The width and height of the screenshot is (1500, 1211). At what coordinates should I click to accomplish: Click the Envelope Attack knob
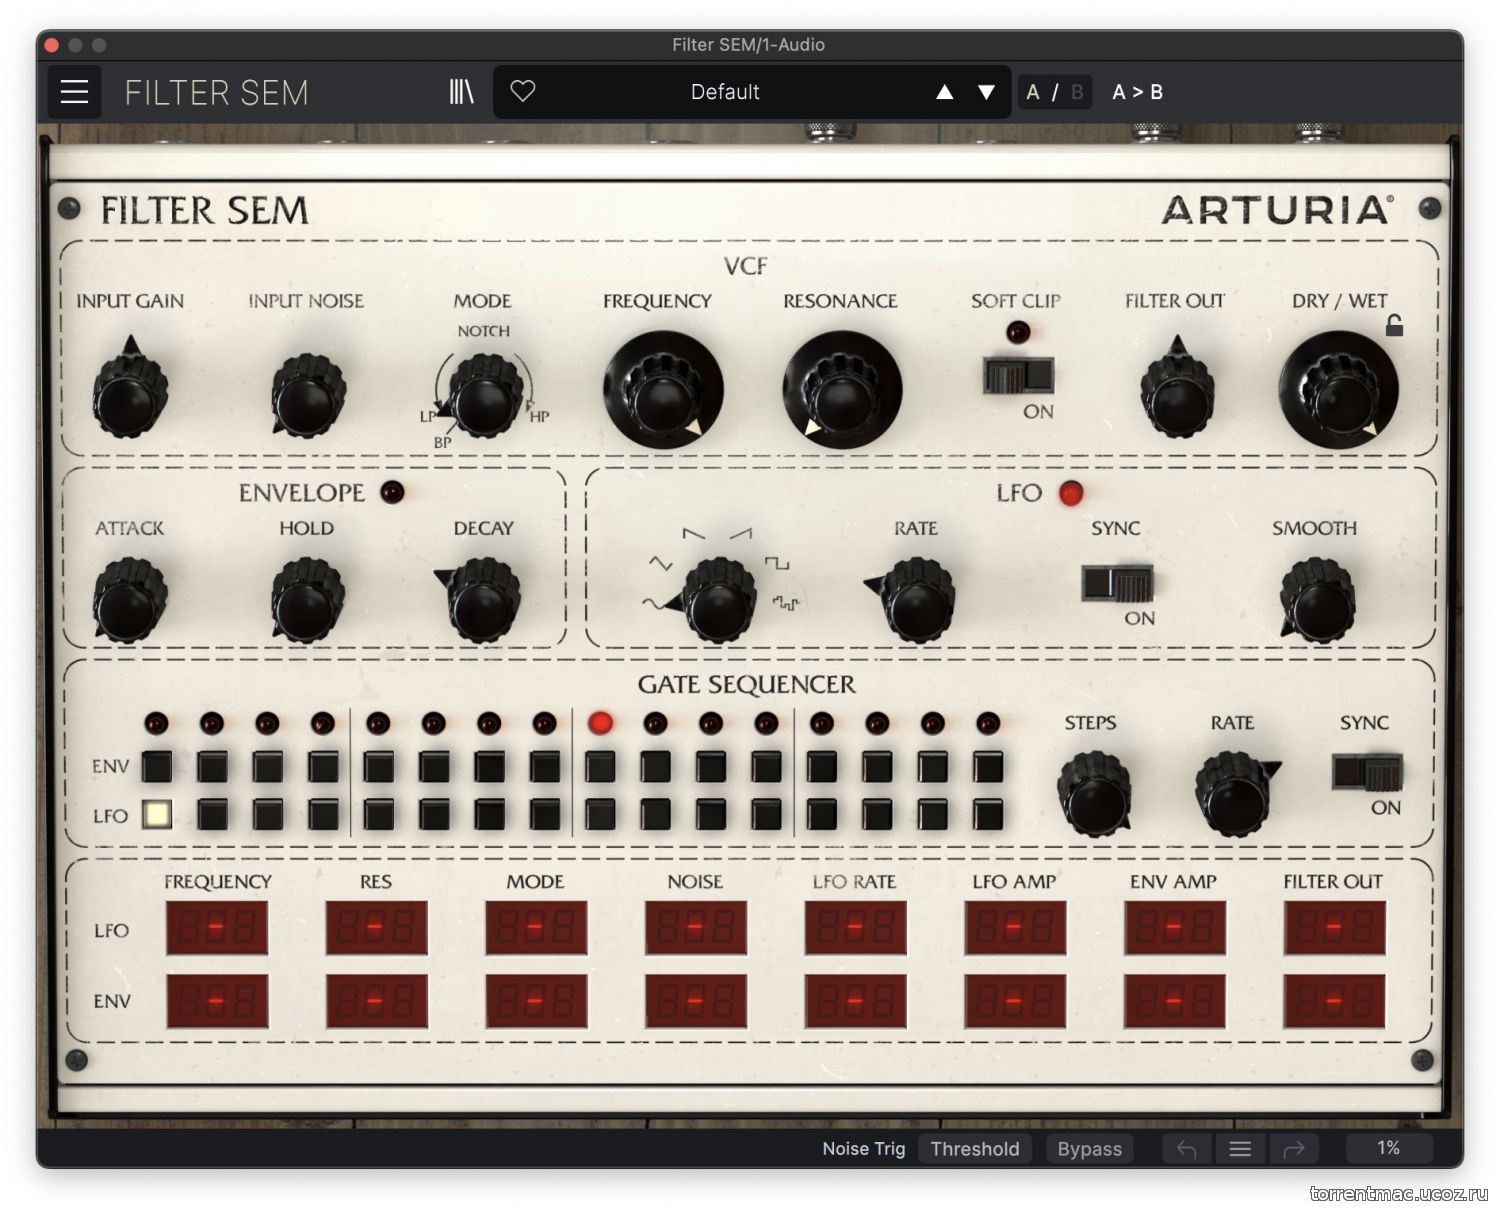[x=129, y=600]
